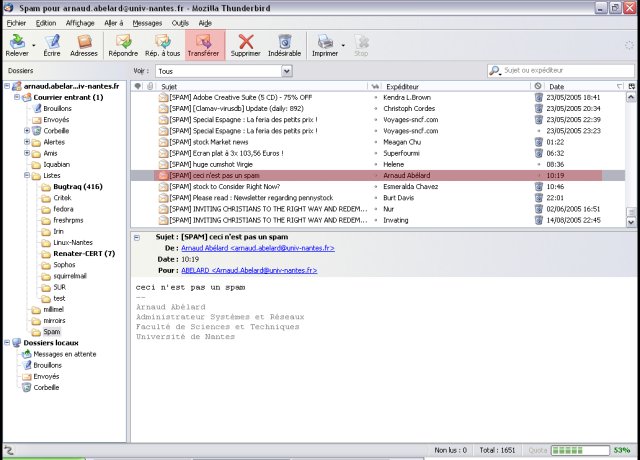Print the message with Imprimer
This screenshot has width=640, height=460.
pyautogui.click(x=324, y=45)
